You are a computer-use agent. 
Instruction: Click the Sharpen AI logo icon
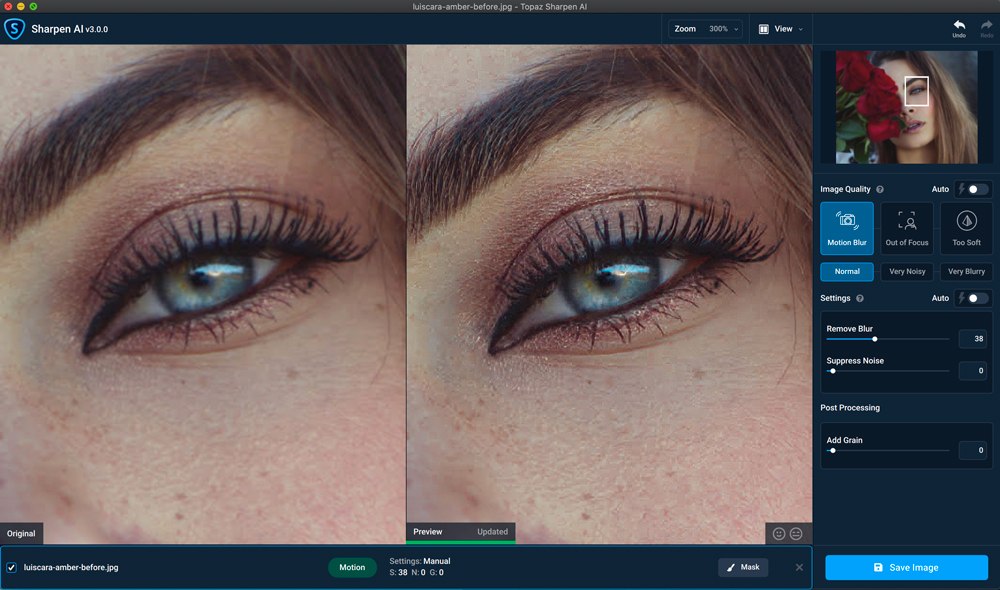click(x=14, y=29)
